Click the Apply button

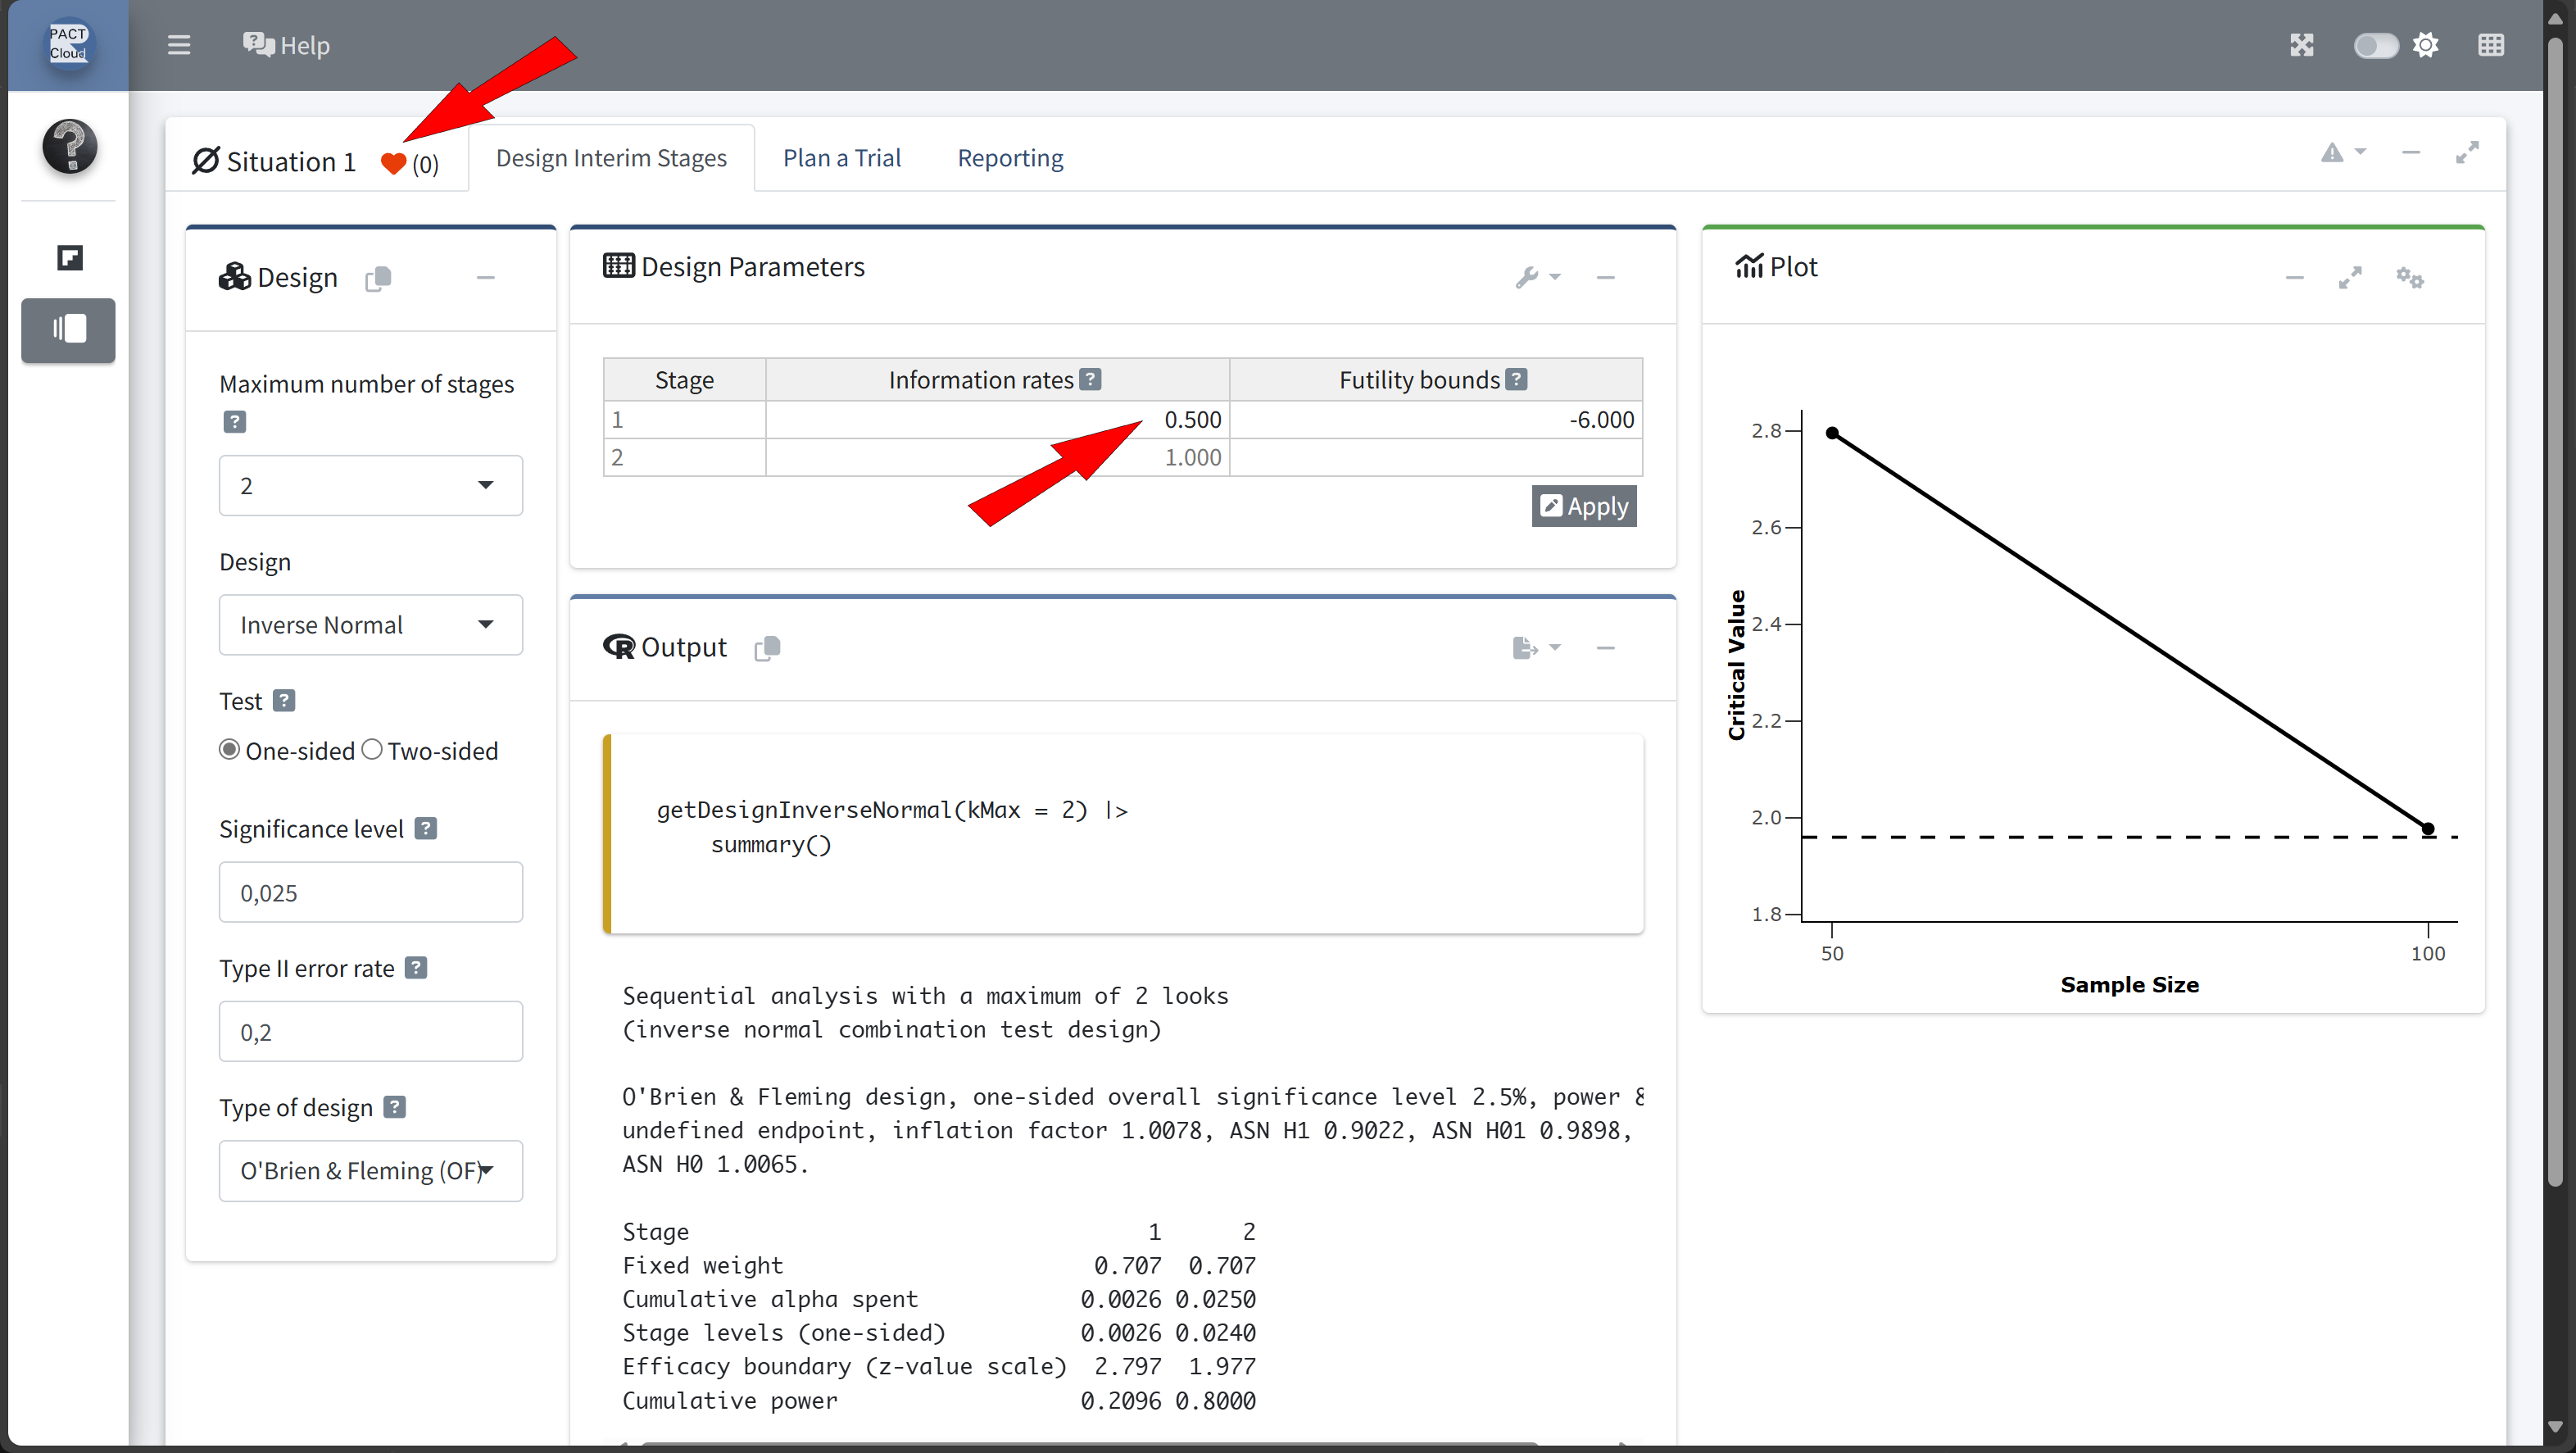pyautogui.click(x=1583, y=506)
